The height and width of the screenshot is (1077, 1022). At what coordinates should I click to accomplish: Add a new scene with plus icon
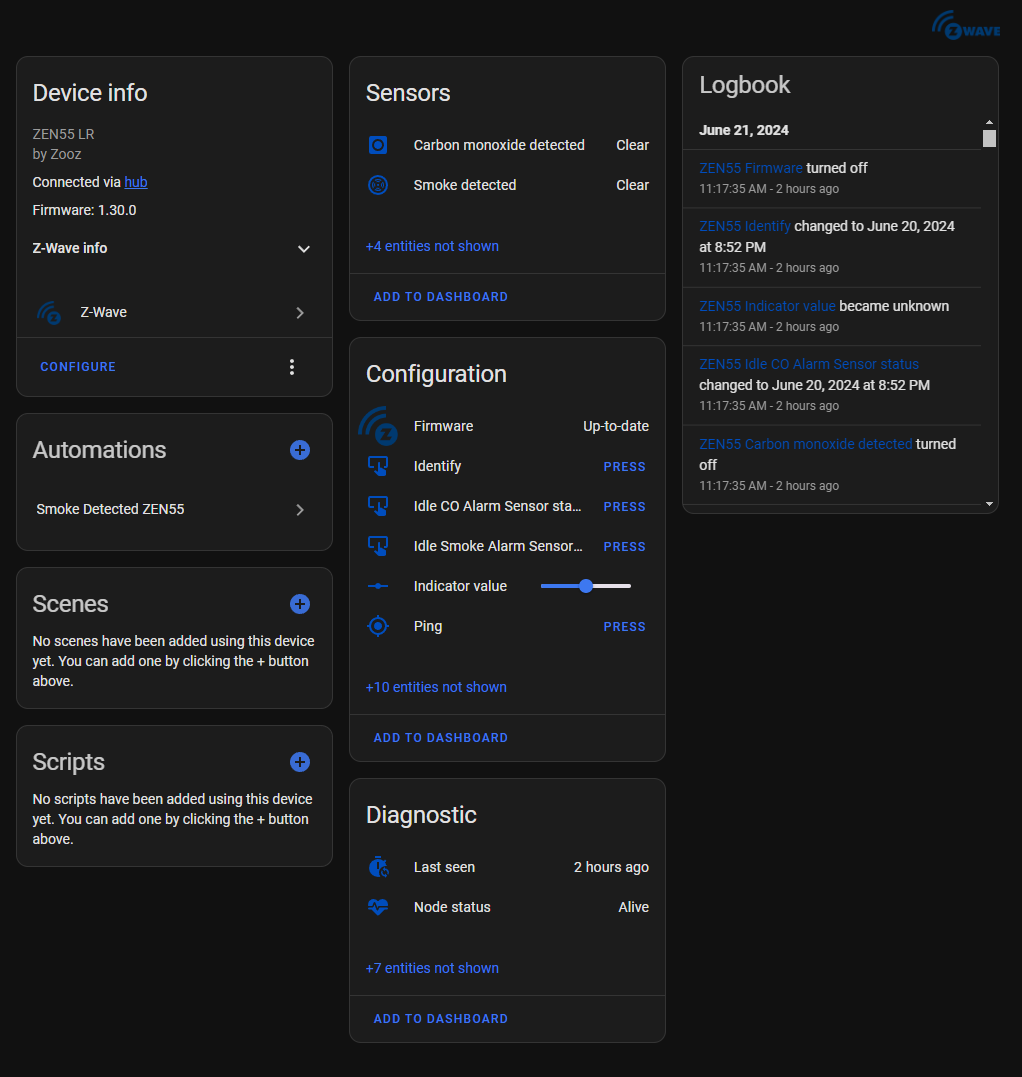pos(299,604)
